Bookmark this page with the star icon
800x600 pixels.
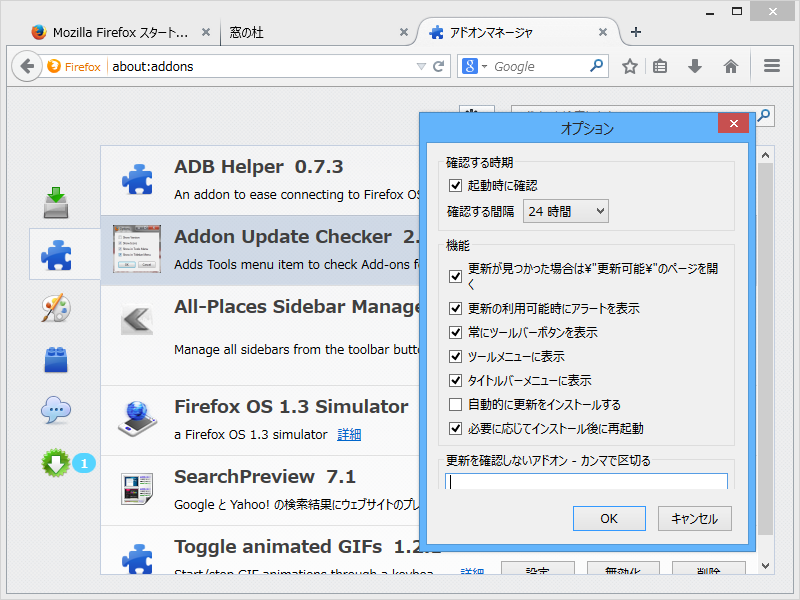[630, 66]
